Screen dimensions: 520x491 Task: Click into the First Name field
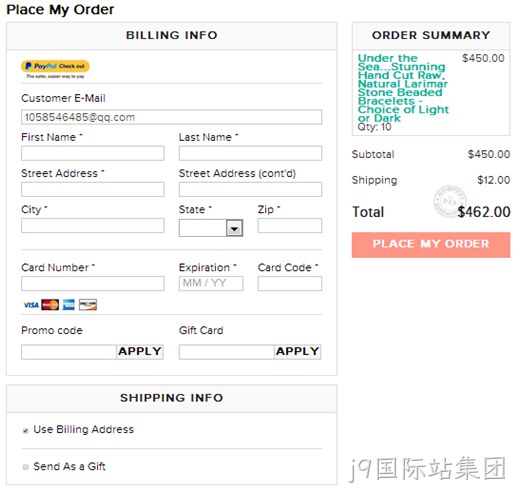pyautogui.click(x=93, y=153)
